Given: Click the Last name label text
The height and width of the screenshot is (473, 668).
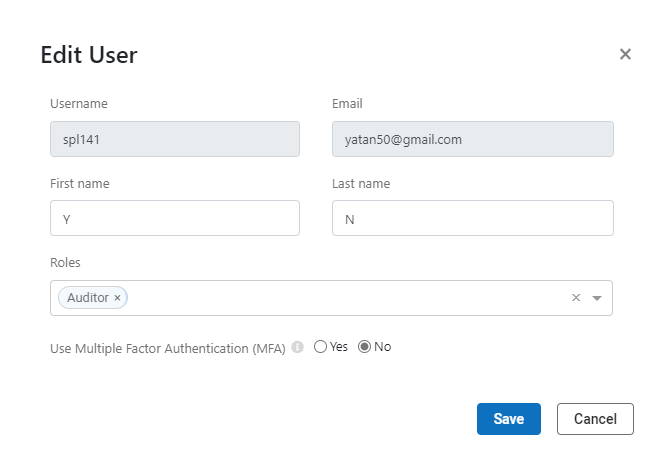Looking at the screenshot, I should 361,184.
